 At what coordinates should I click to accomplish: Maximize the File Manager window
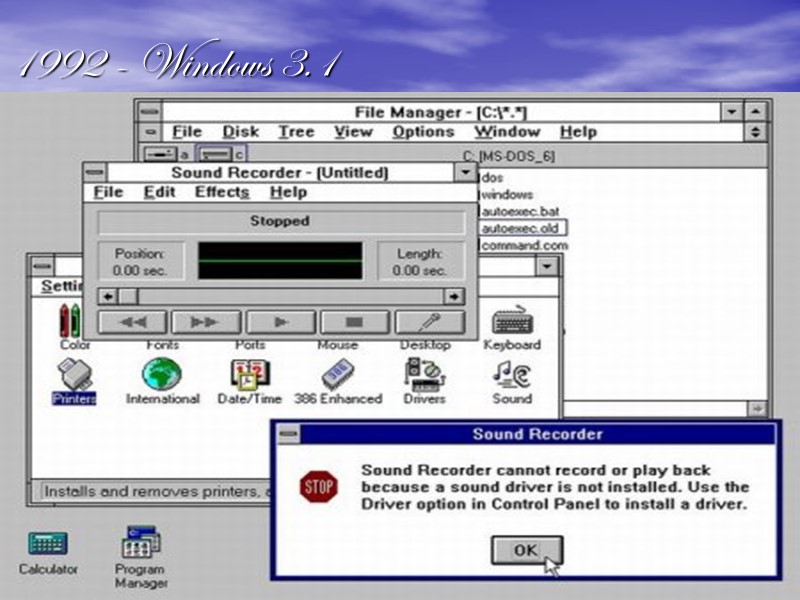coord(755,112)
